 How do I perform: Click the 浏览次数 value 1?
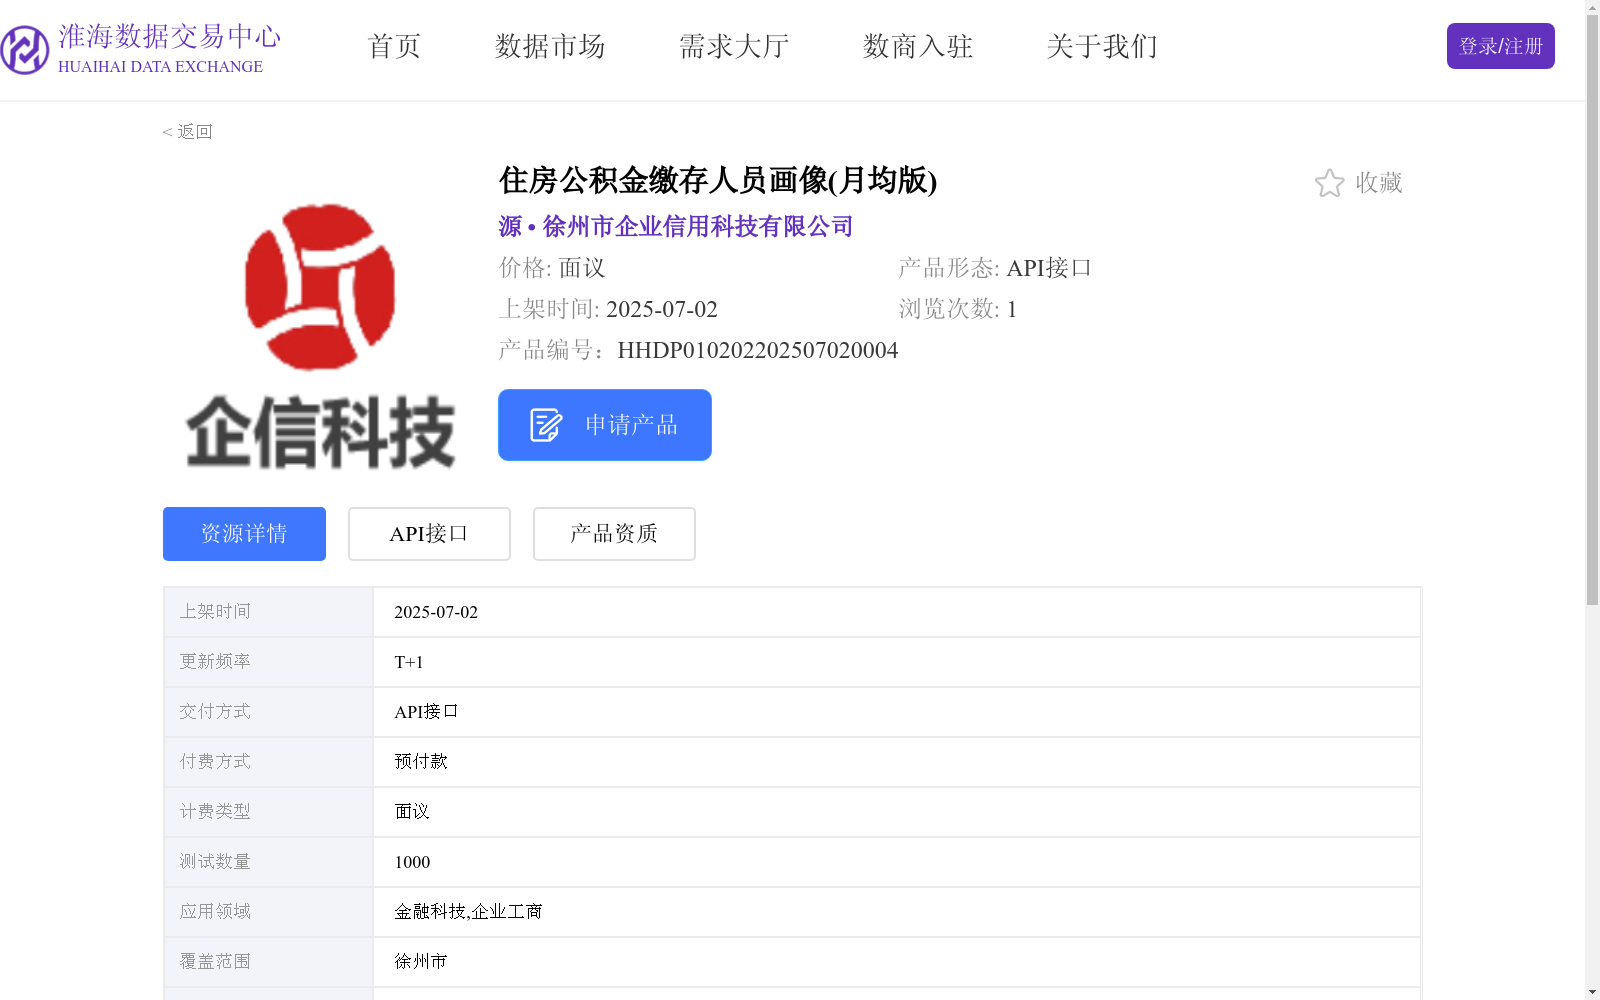point(1012,309)
